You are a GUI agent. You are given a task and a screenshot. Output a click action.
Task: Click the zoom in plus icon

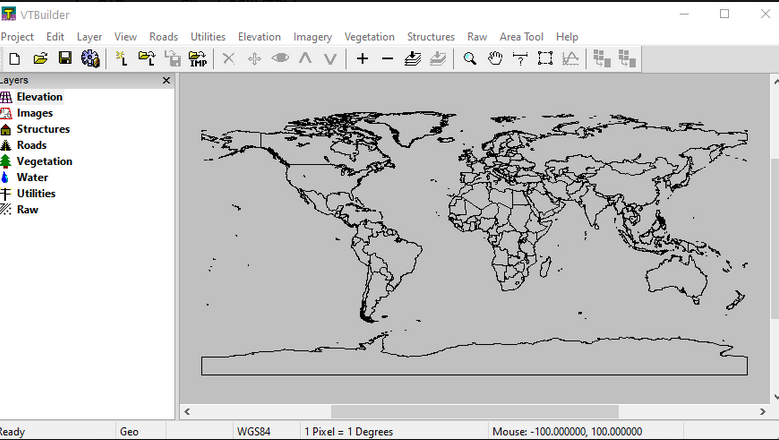(362, 59)
